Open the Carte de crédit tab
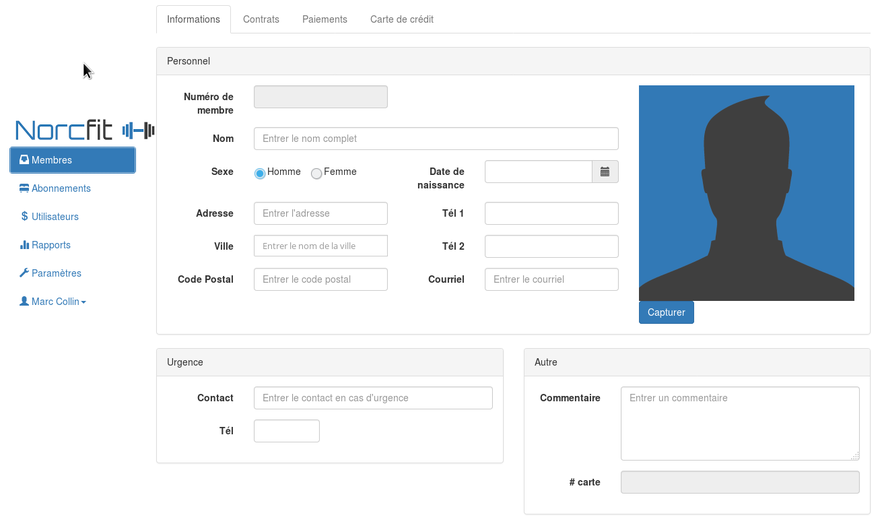This screenshot has width=880, height=520. tap(402, 19)
